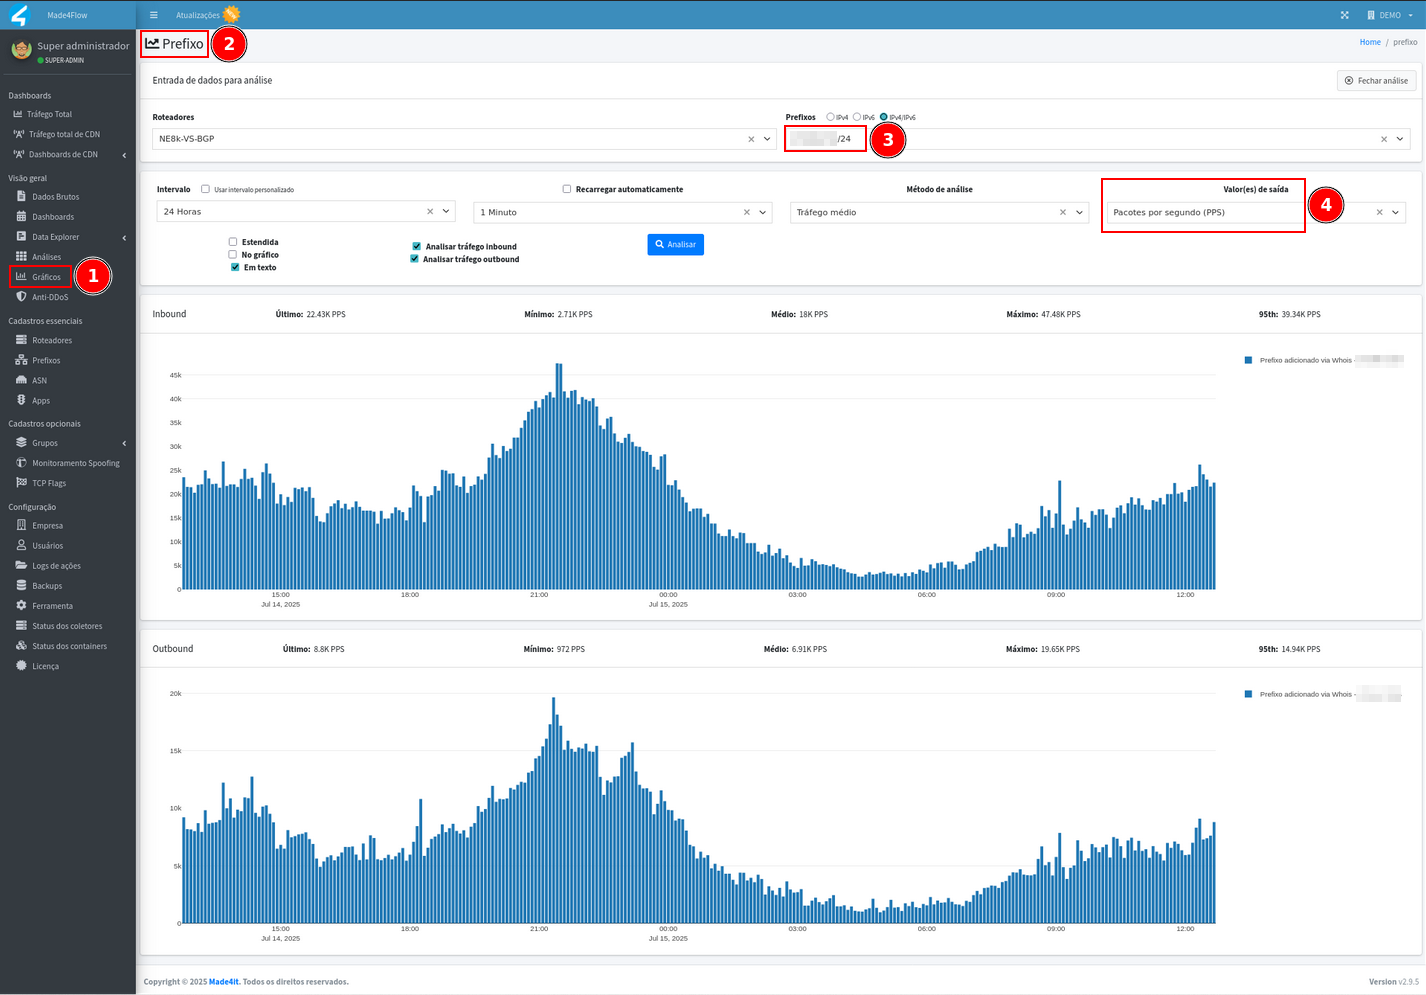Click the tallest Inbound chart bar peak
Image resolution: width=1426 pixels, height=995 pixels.
coord(559,476)
